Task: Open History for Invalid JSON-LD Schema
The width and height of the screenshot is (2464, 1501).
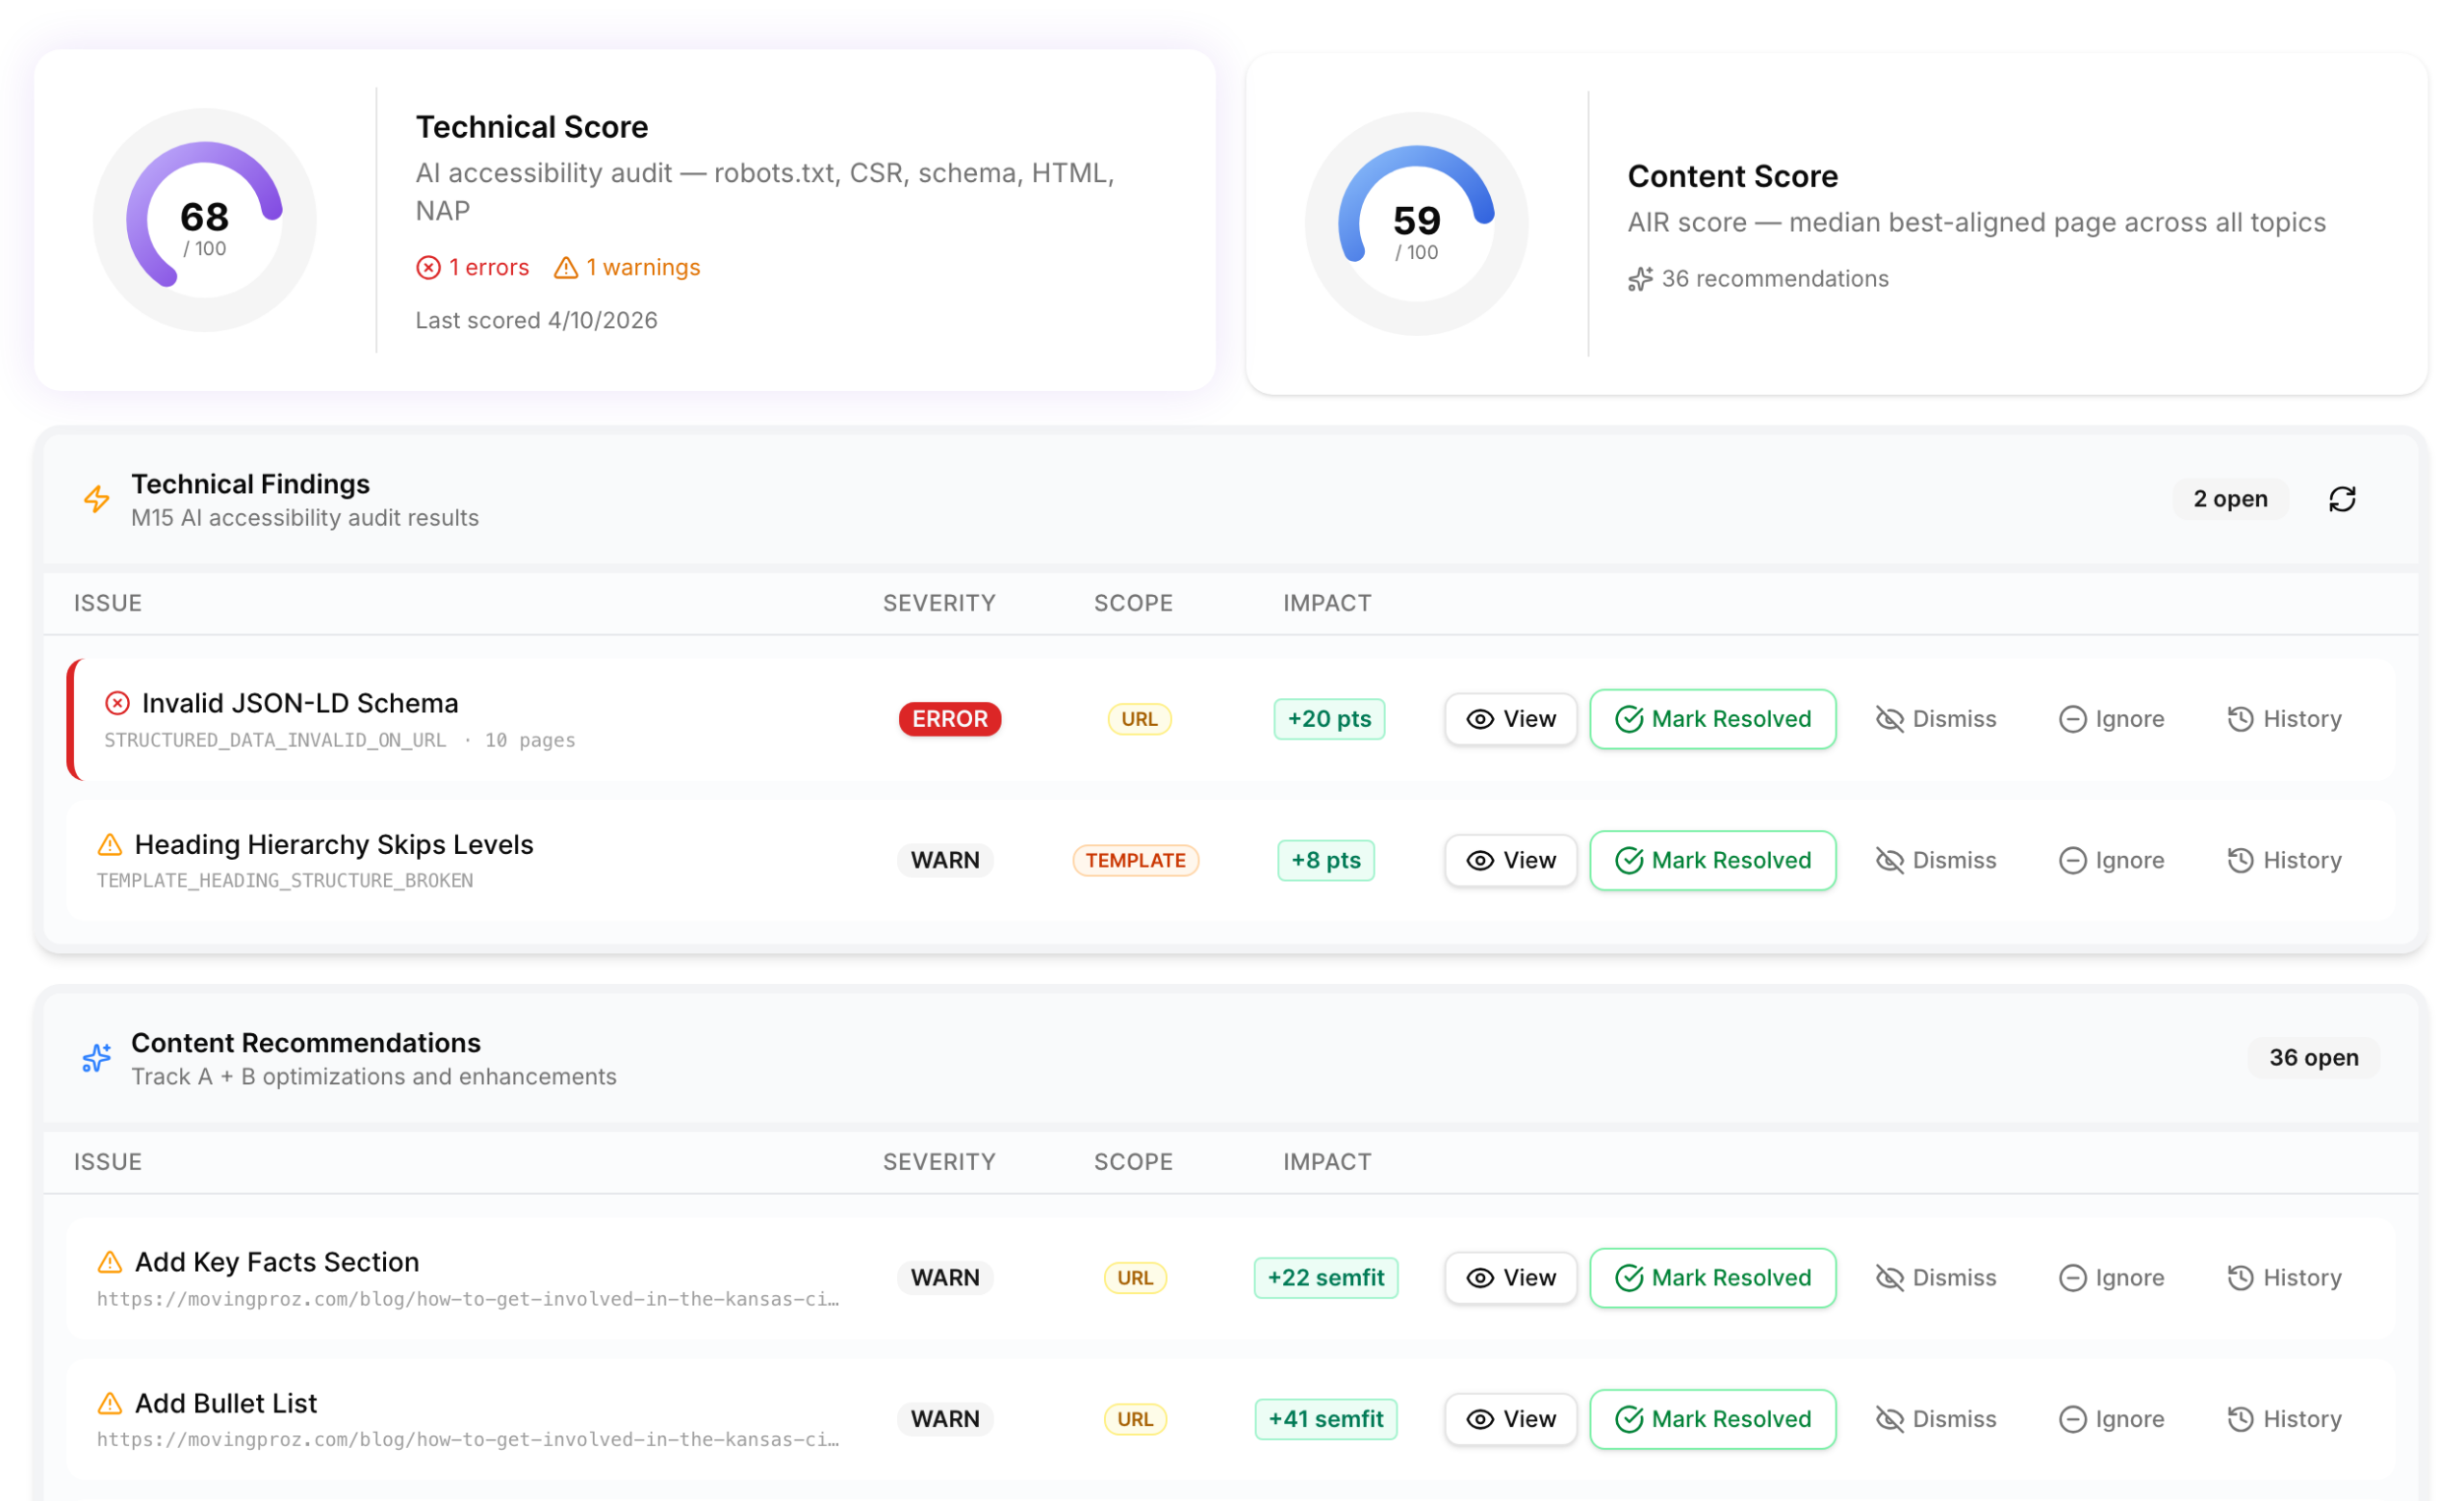Action: (2284, 719)
